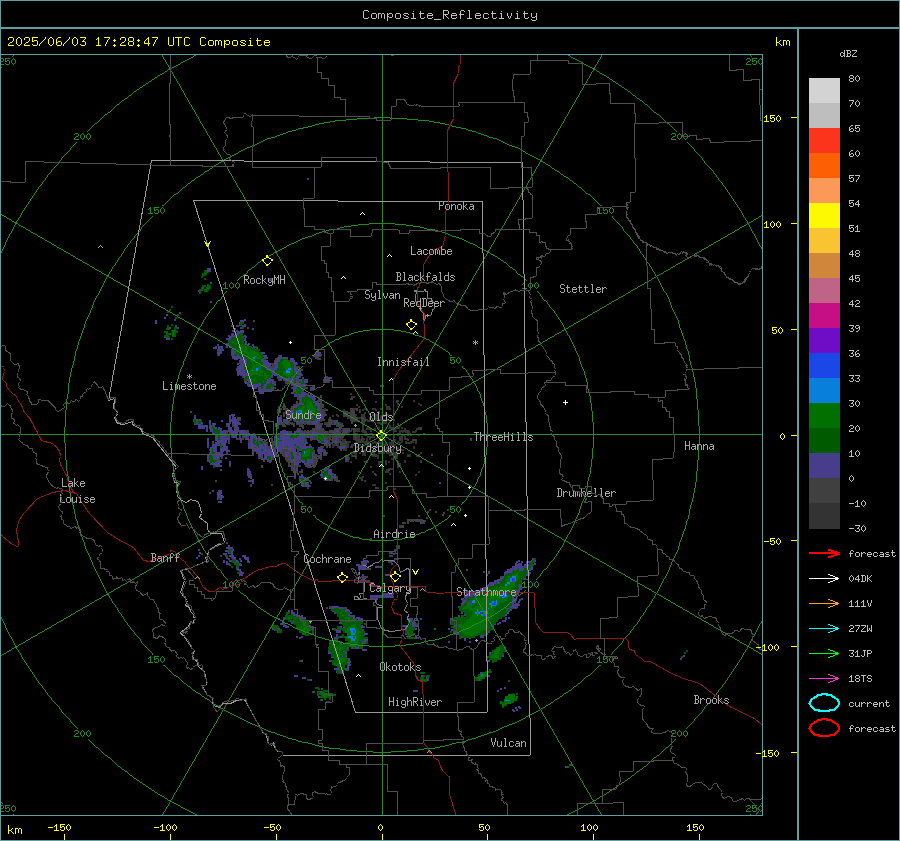Viewport: 900px width, 841px height.
Task: Click the yellow radar-site diamond between Olds and Didsbury
Action: point(381,436)
